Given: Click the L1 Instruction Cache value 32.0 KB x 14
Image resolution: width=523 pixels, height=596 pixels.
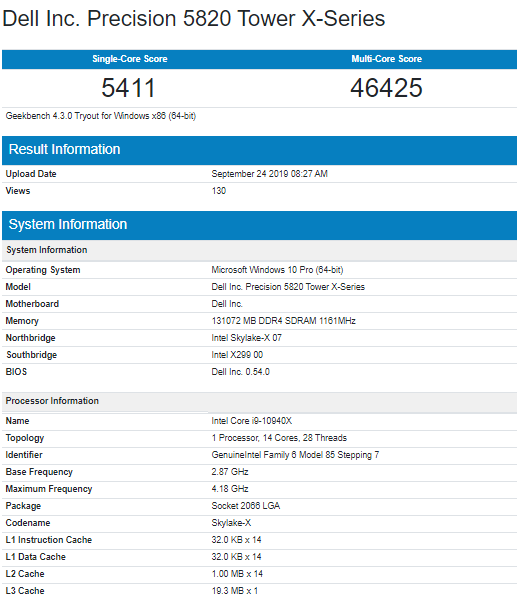Looking at the screenshot, I should tap(236, 540).
